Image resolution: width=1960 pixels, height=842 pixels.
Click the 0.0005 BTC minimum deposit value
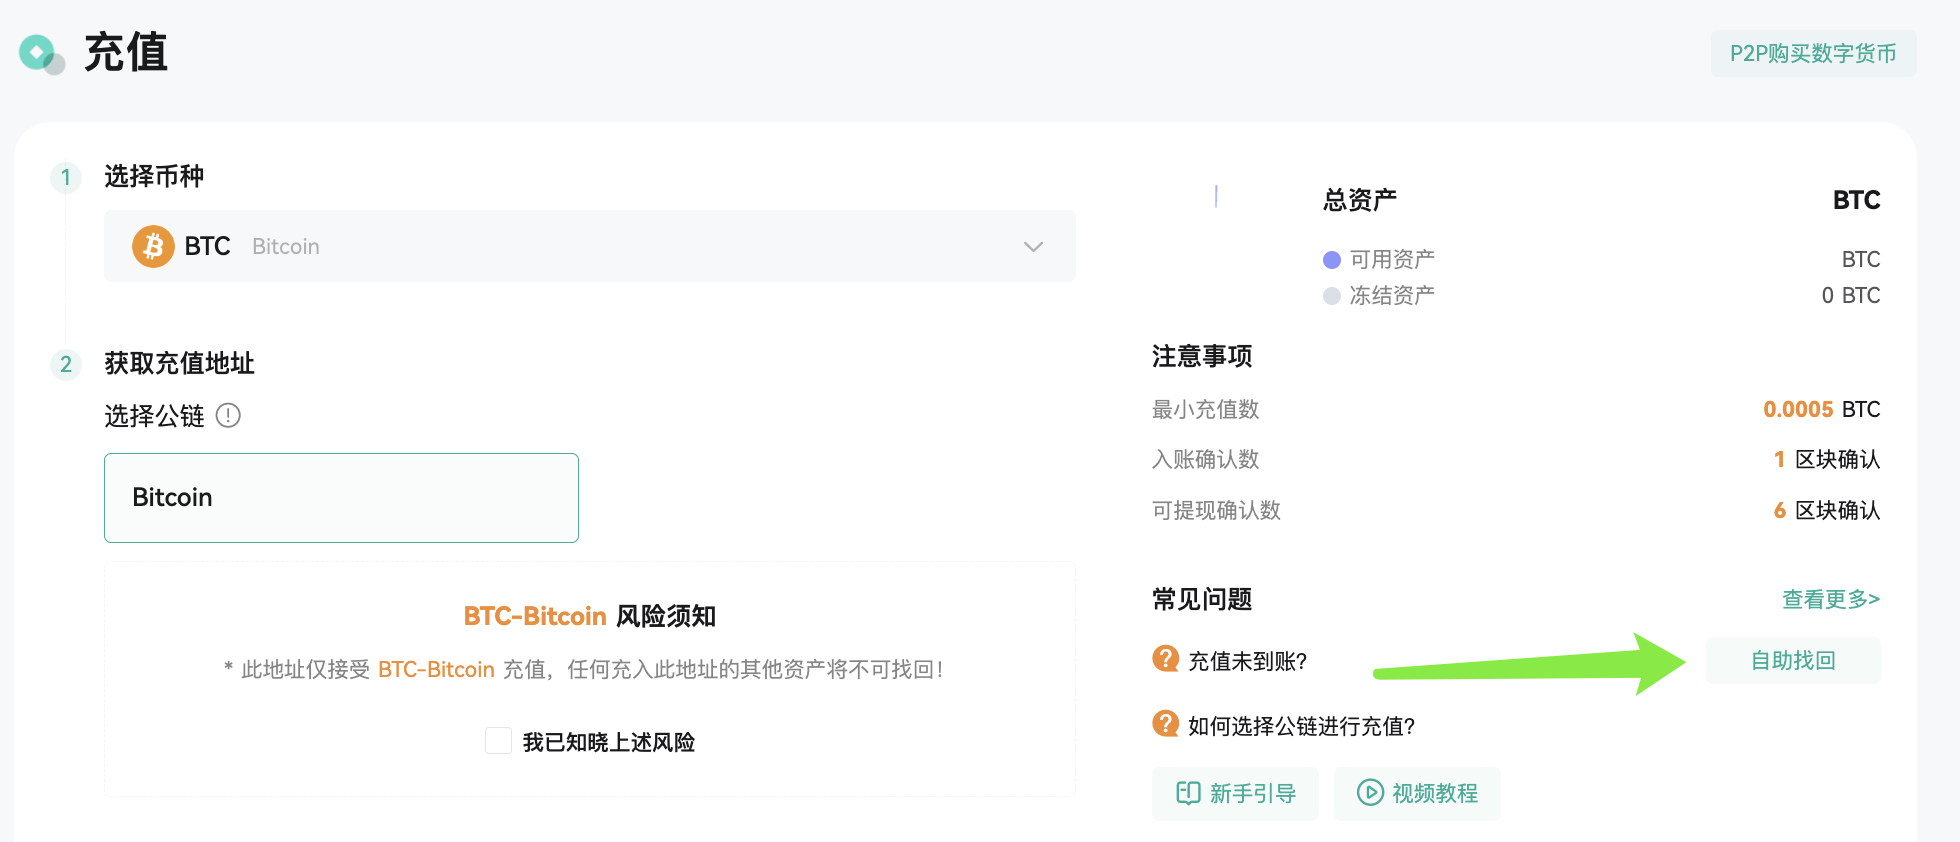(x=1821, y=409)
